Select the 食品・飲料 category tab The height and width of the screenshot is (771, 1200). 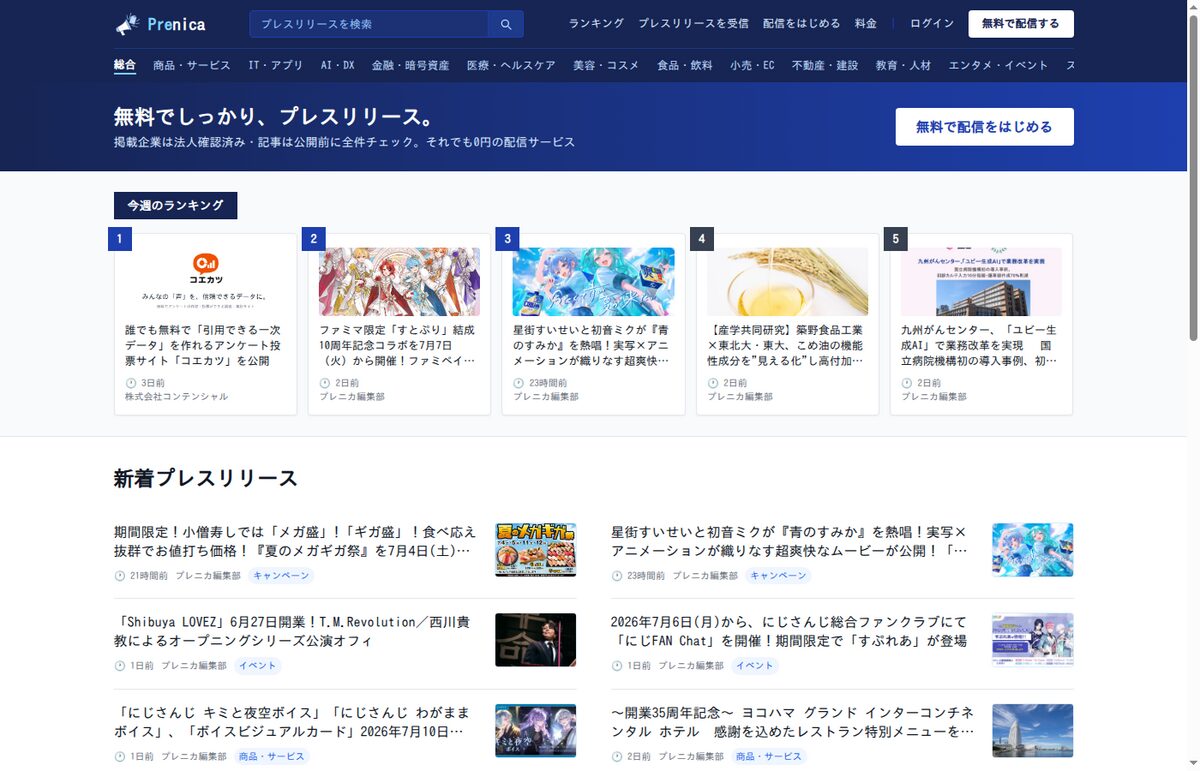pyautogui.click(x=685, y=65)
